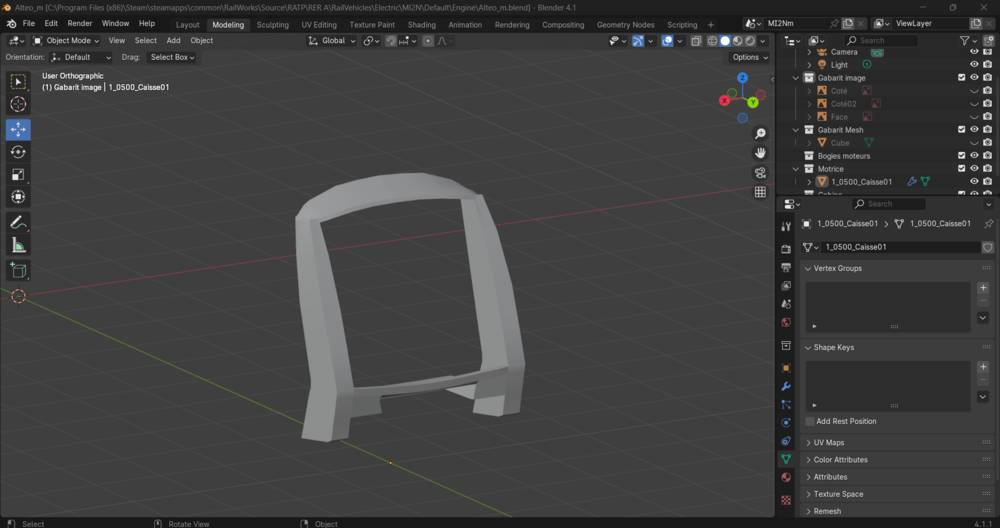Screen dimensions: 1000x528
Task: Activate the Scale tool
Action: (x=18, y=174)
